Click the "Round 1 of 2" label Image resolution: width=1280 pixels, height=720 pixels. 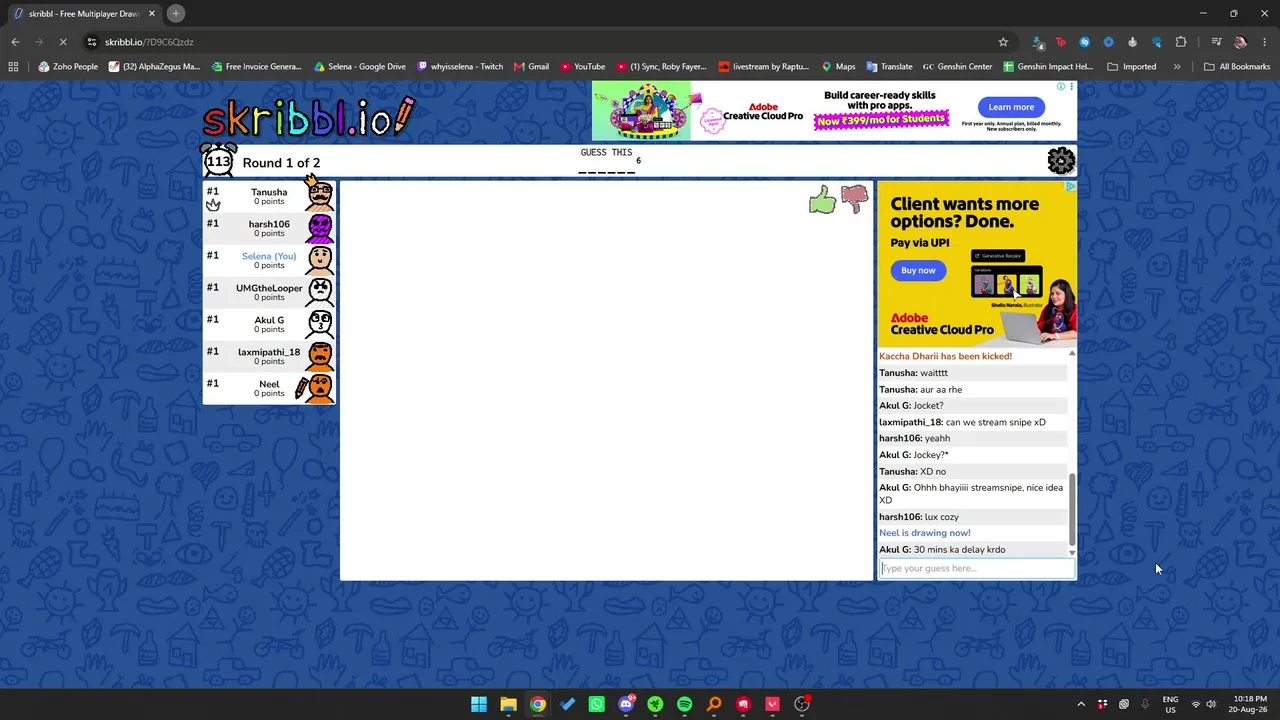pyautogui.click(x=281, y=163)
